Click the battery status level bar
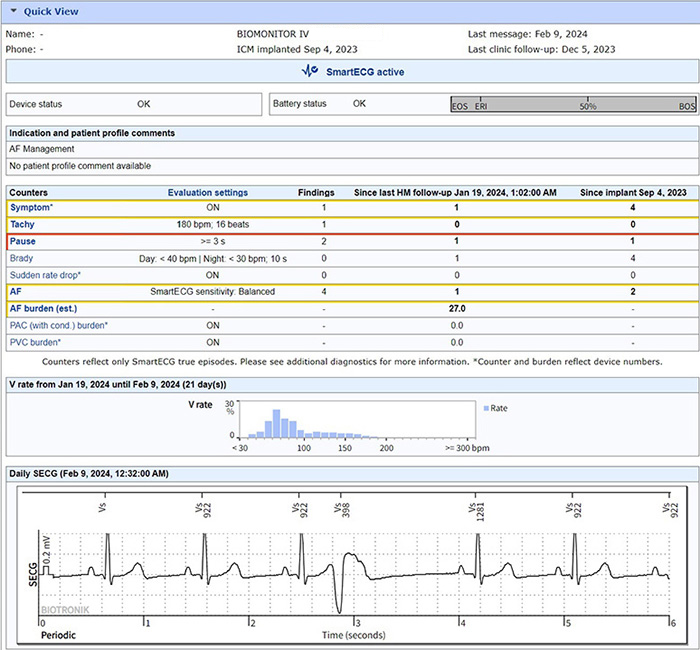 pos(573,105)
